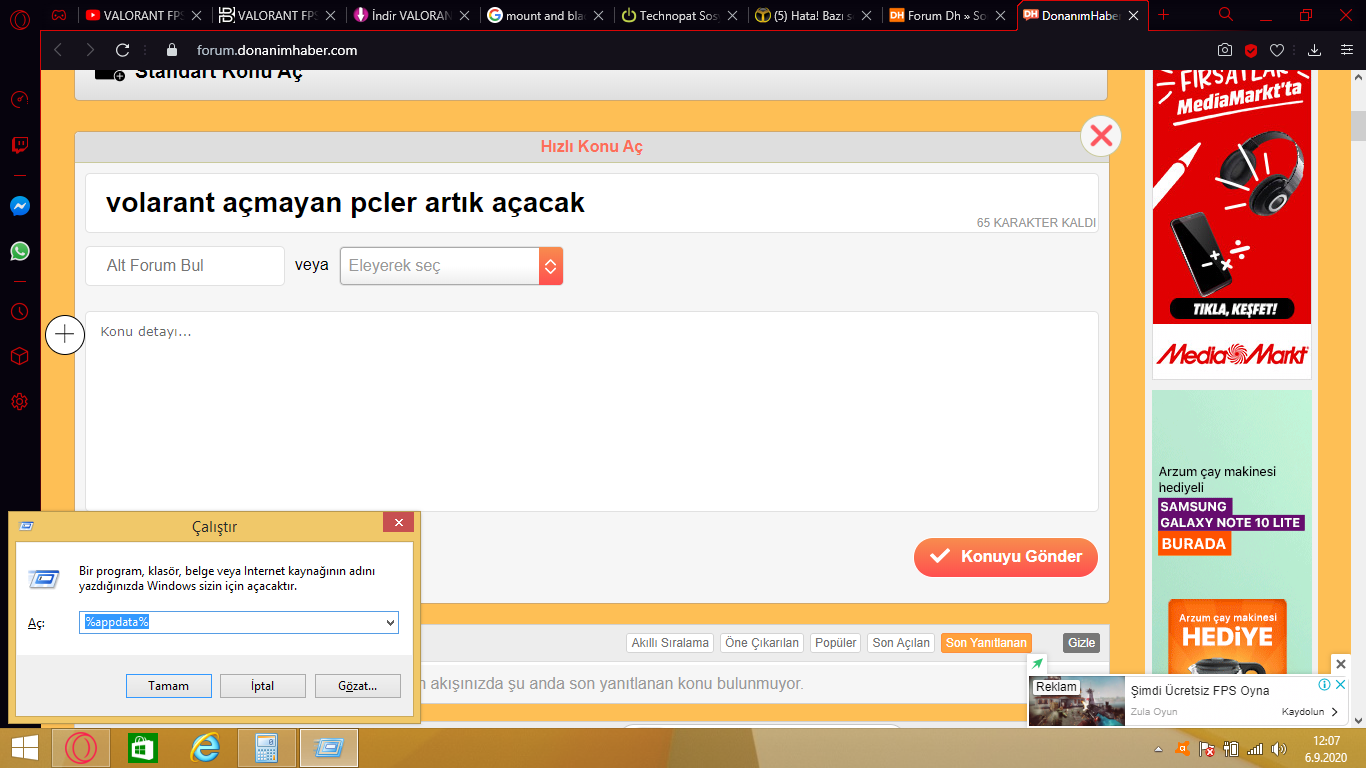
Task: Open the Calculator taskbar icon
Action: coord(266,748)
